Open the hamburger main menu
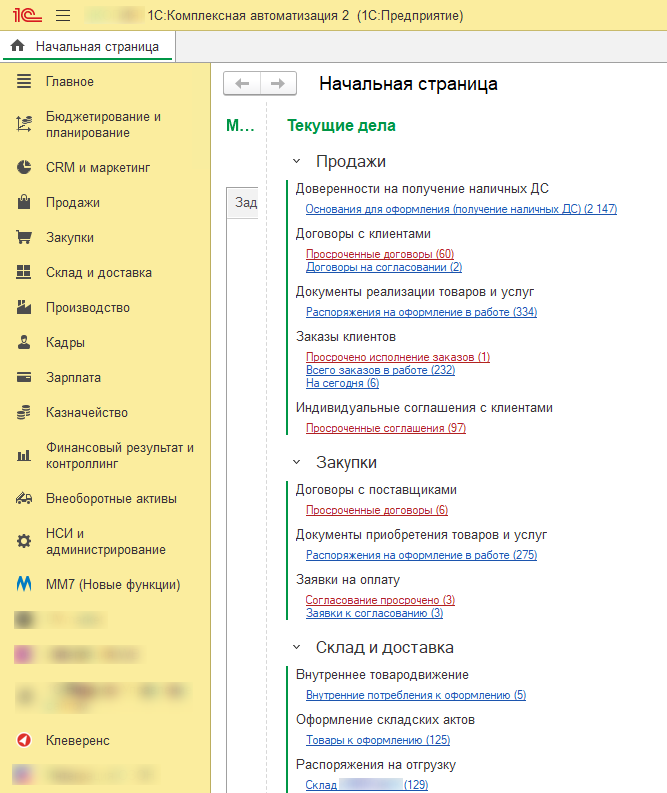This screenshot has width=667, height=793. tap(63, 16)
